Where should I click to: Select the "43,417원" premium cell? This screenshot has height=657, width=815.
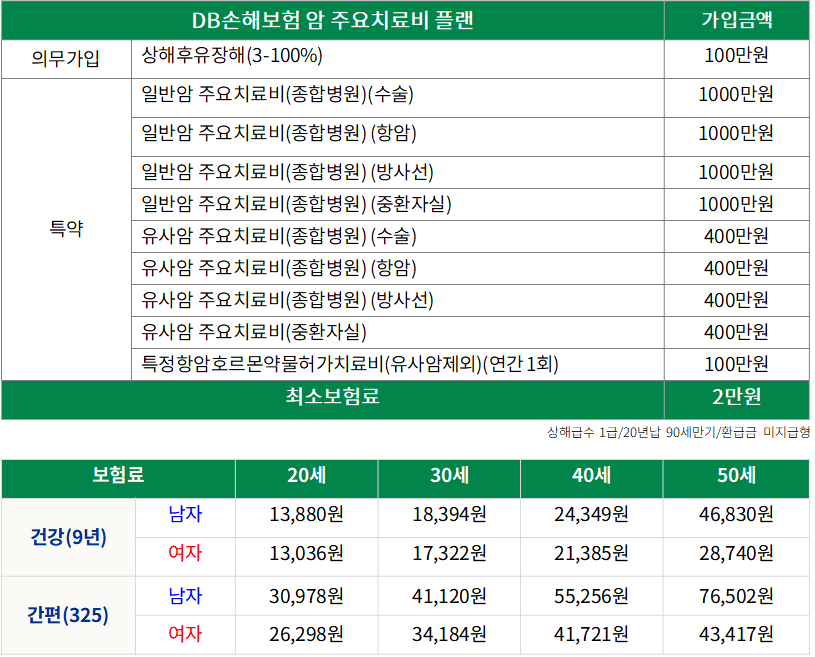point(737,635)
